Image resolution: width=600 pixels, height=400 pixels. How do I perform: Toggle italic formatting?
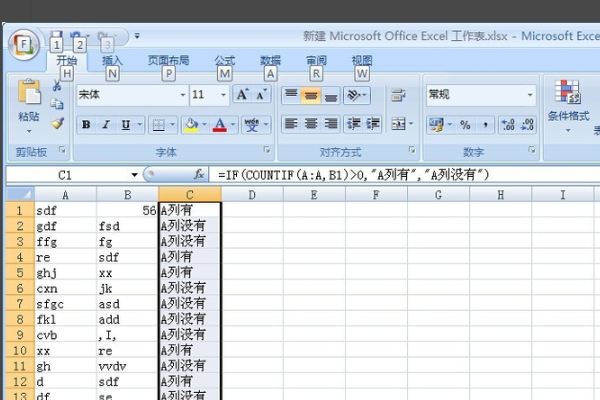point(106,124)
